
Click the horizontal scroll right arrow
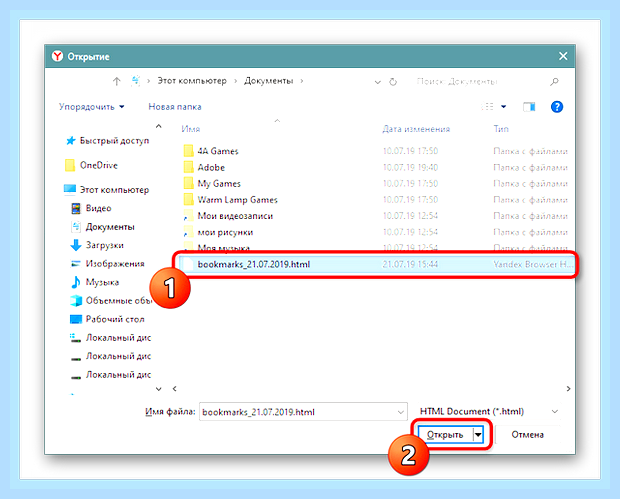[x=568, y=389]
